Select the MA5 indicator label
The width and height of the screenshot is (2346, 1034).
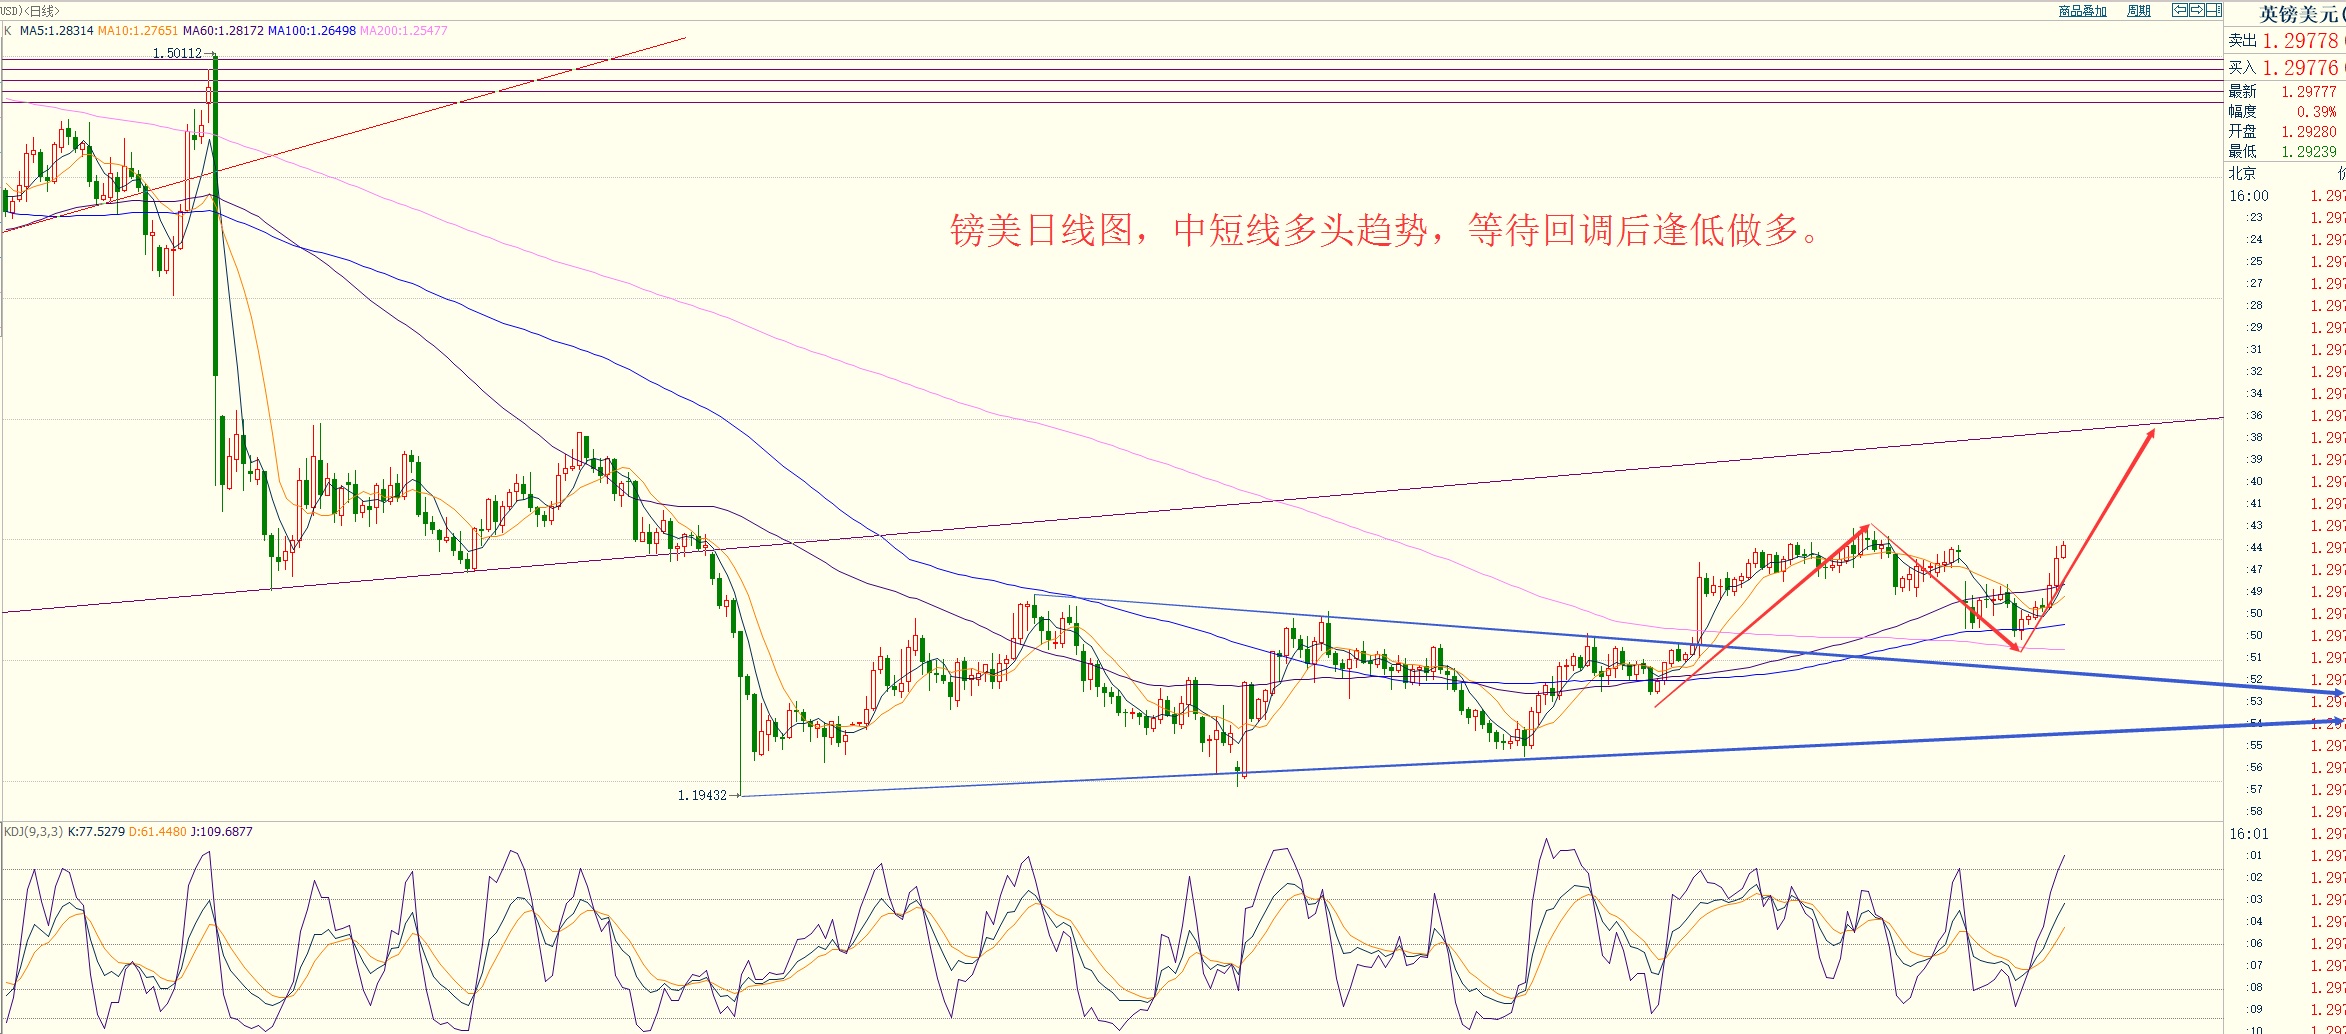56,31
